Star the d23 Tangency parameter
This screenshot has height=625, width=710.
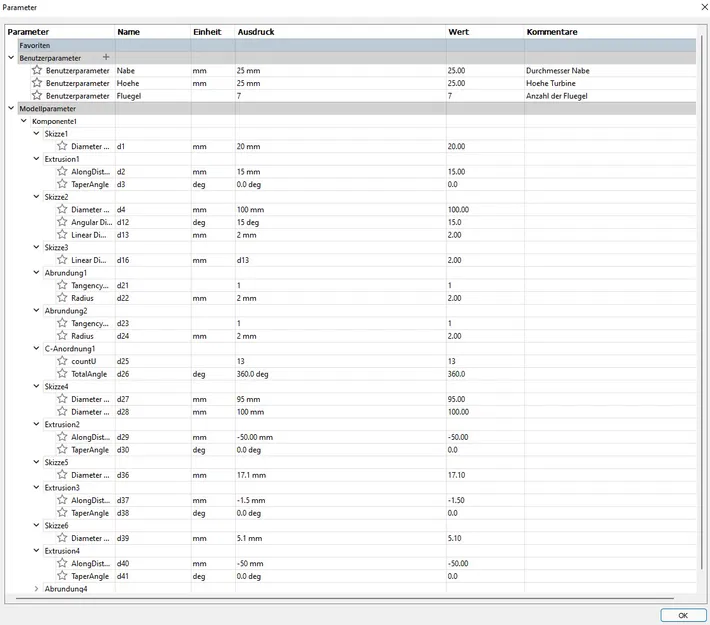tap(62, 323)
